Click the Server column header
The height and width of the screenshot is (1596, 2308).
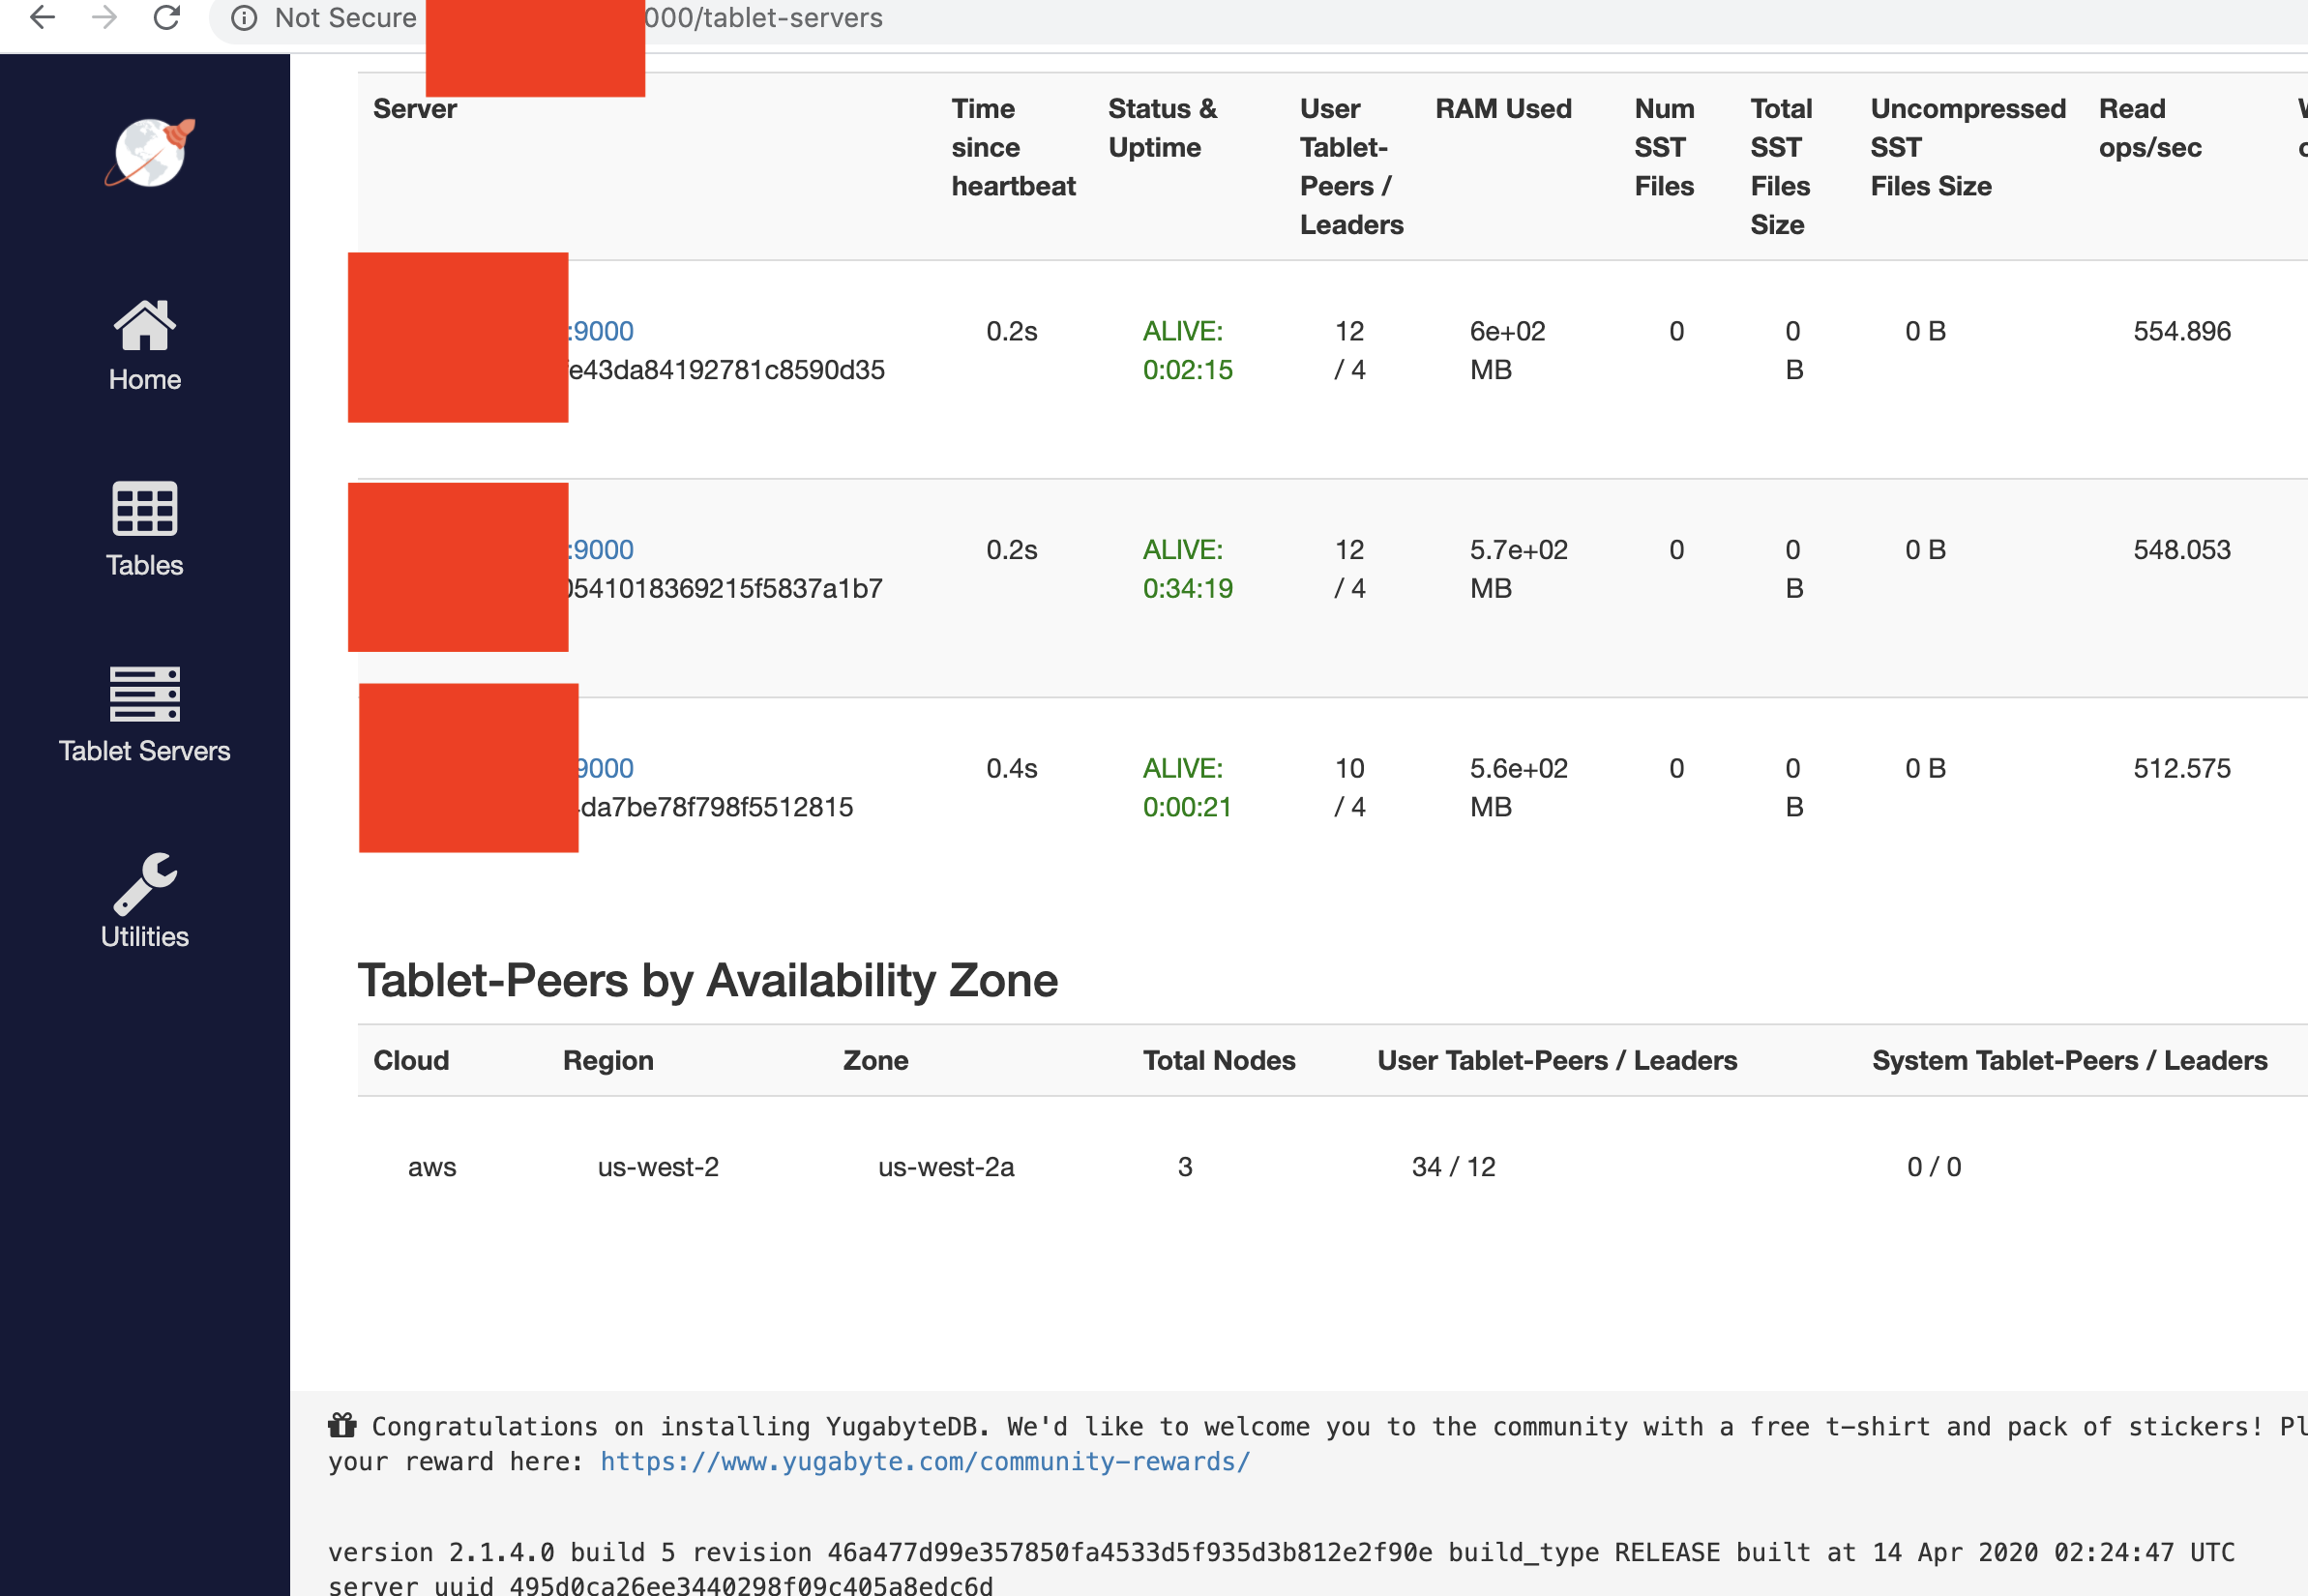414,109
